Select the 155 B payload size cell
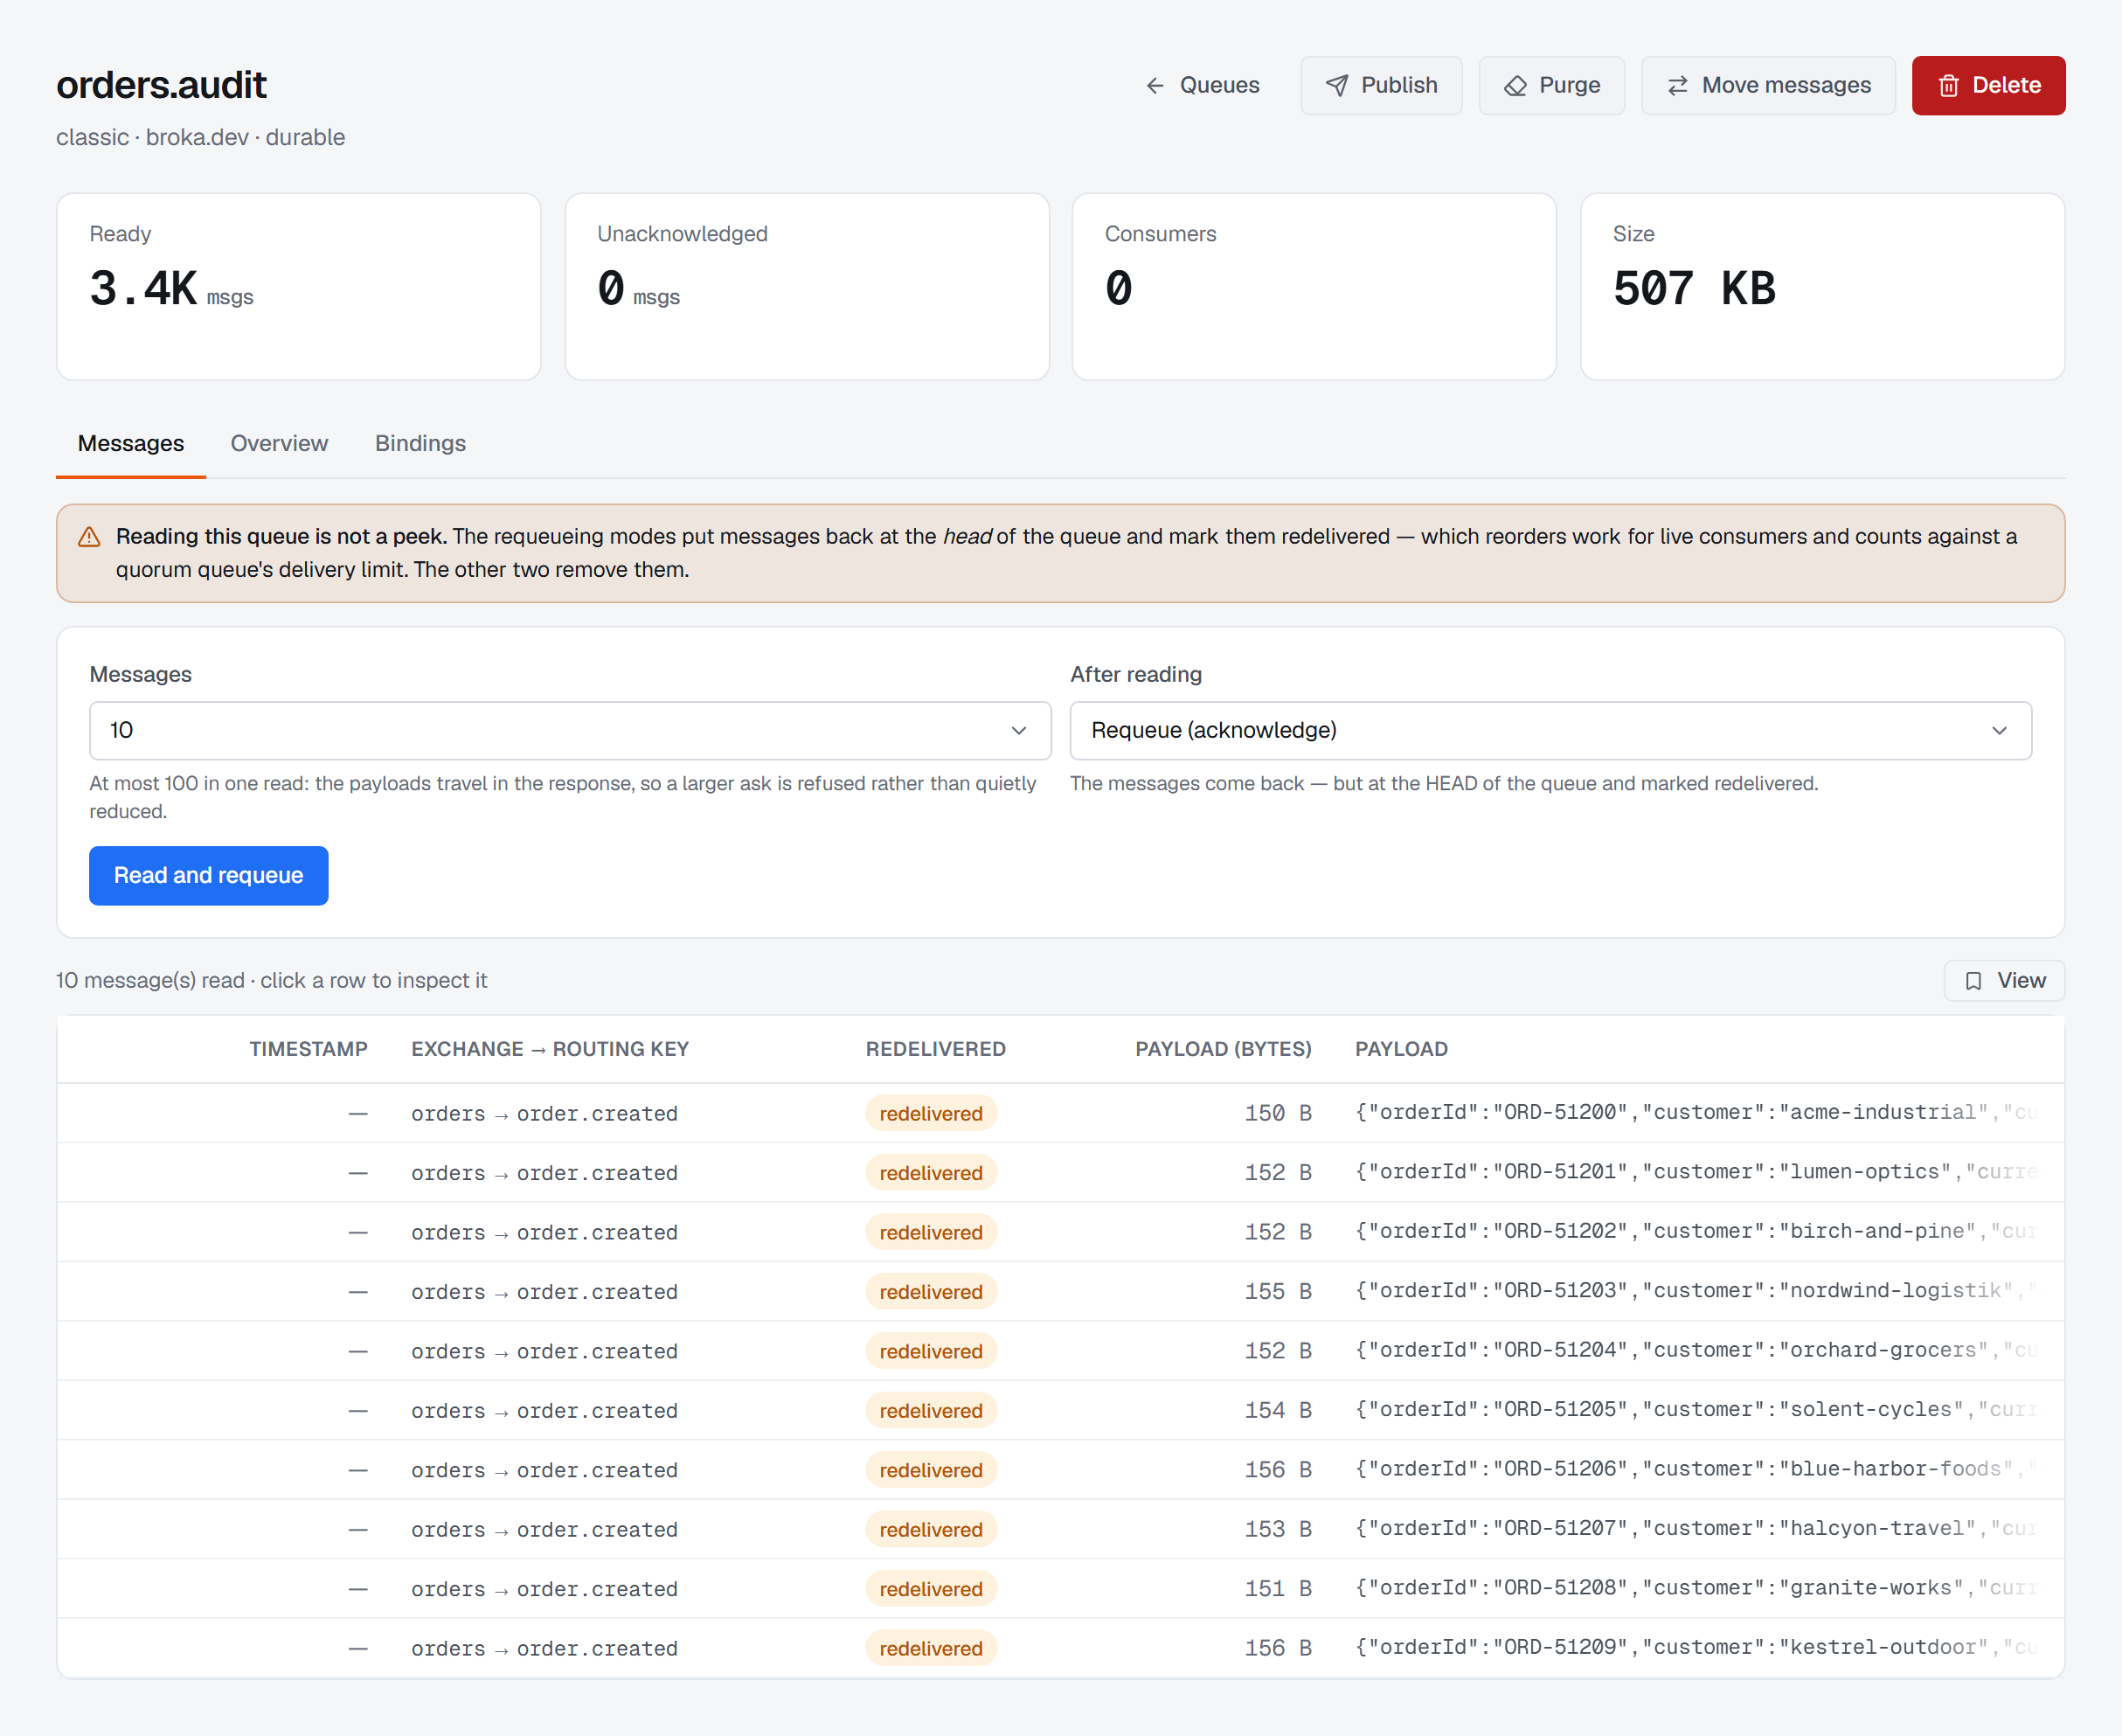The width and height of the screenshot is (2122, 1736). tap(1277, 1291)
